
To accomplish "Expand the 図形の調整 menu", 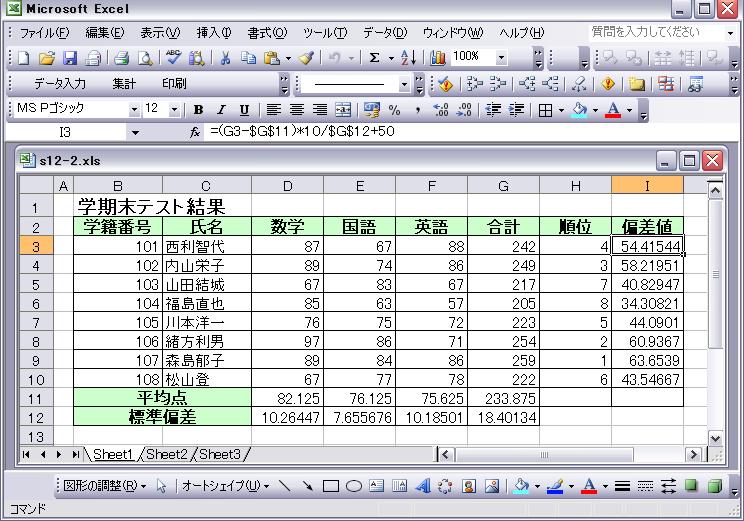I will coord(104,486).
